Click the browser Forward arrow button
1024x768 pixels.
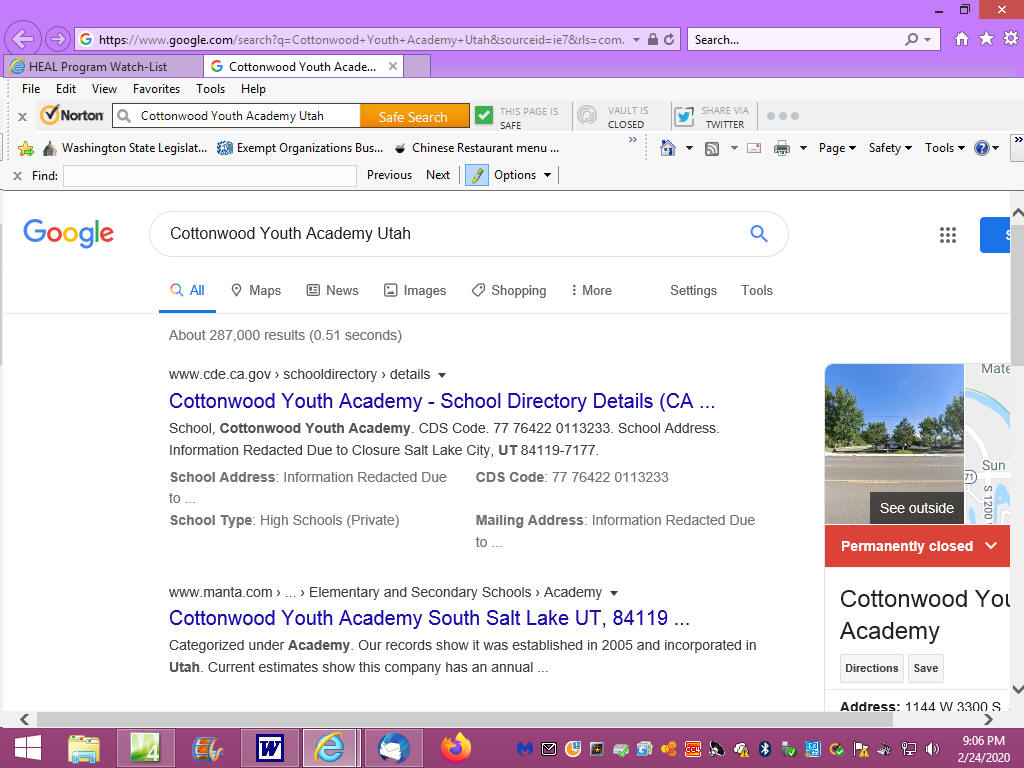coord(58,39)
